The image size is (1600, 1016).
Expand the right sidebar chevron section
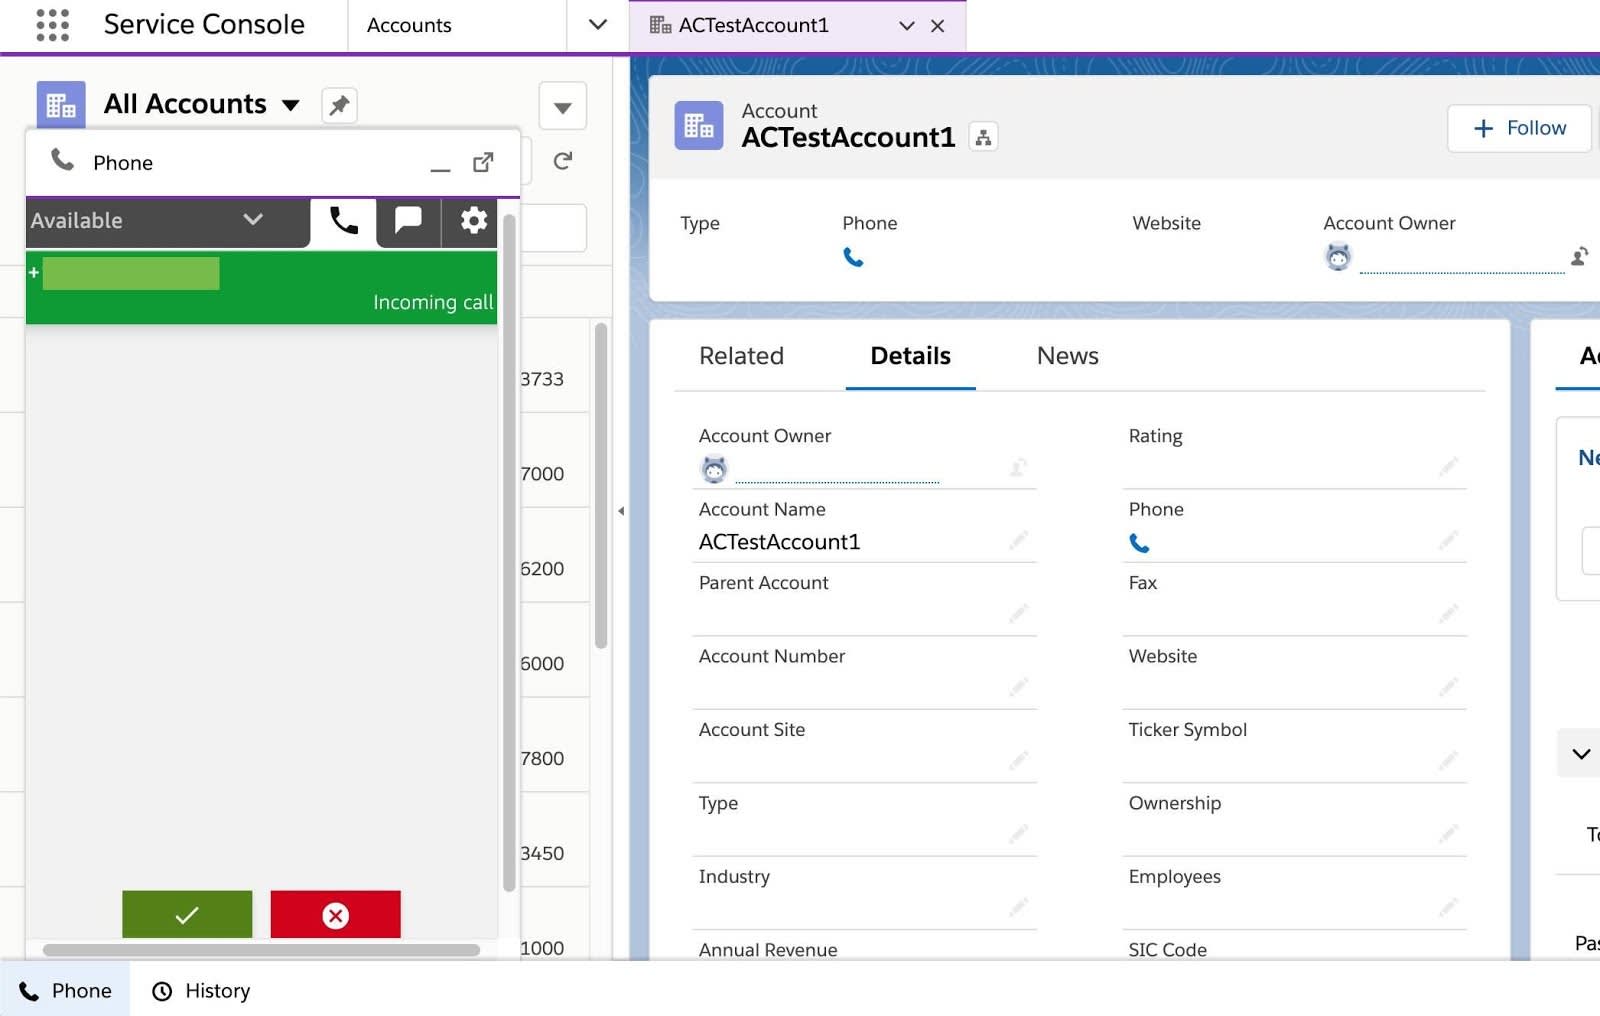[1580, 754]
